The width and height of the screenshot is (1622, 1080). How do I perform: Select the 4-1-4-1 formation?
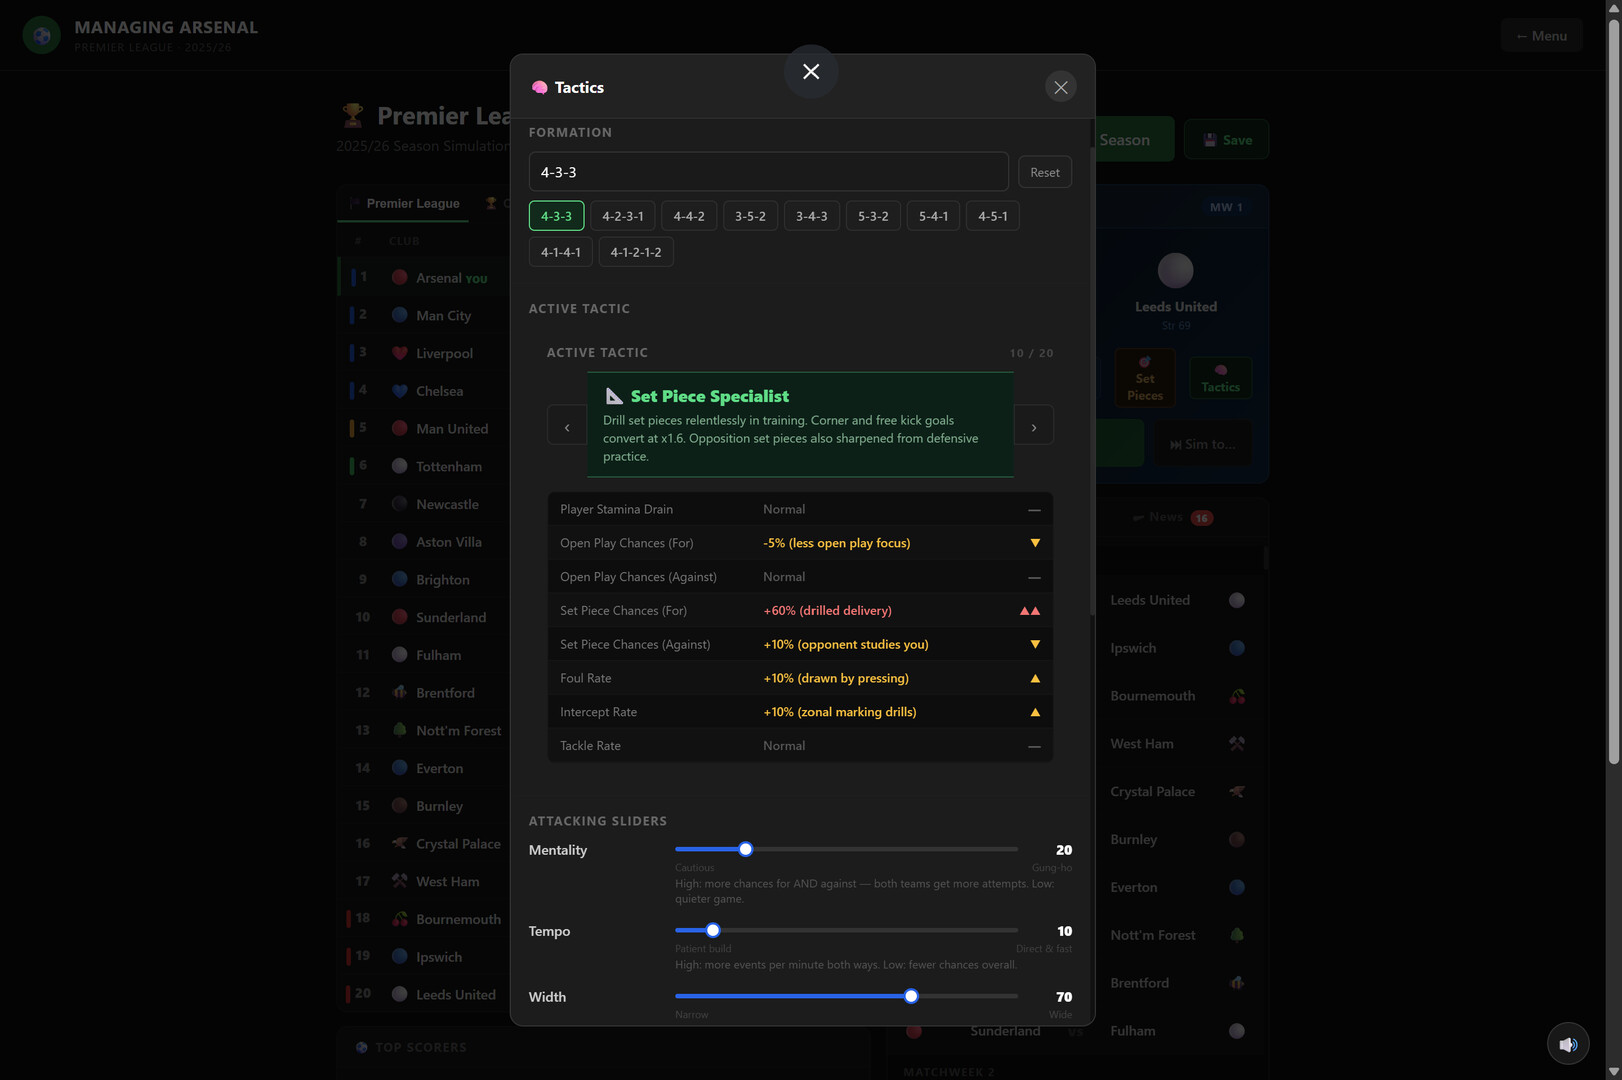[561, 252]
